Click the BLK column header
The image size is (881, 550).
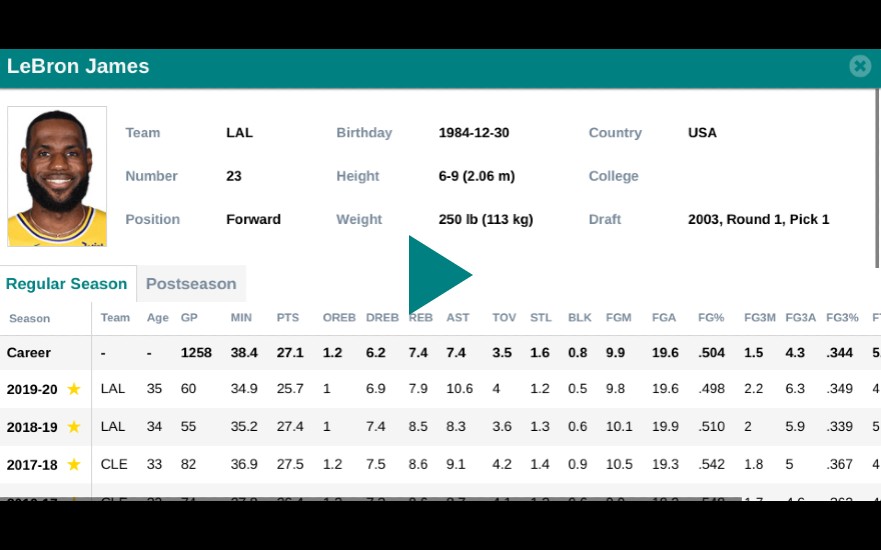pos(579,317)
